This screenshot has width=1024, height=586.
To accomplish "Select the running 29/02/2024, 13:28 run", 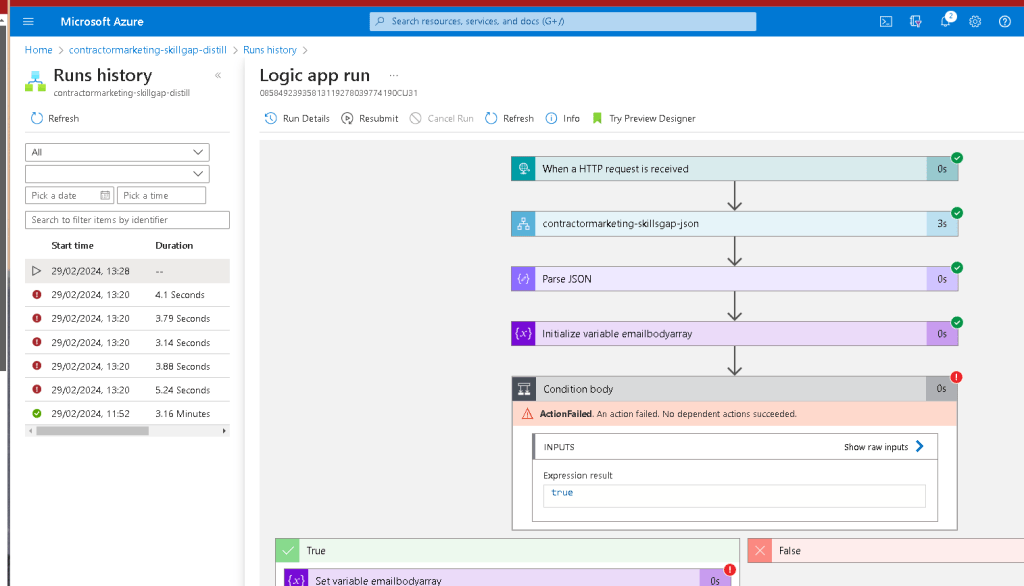I will (x=127, y=270).
